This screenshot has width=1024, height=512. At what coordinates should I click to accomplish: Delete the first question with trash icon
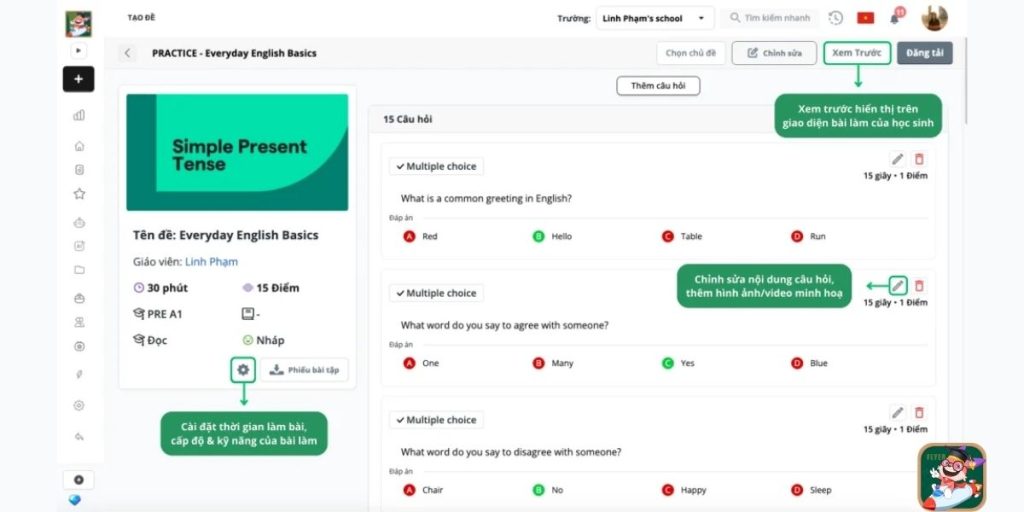pyautogui.click(x=919, y=159)
